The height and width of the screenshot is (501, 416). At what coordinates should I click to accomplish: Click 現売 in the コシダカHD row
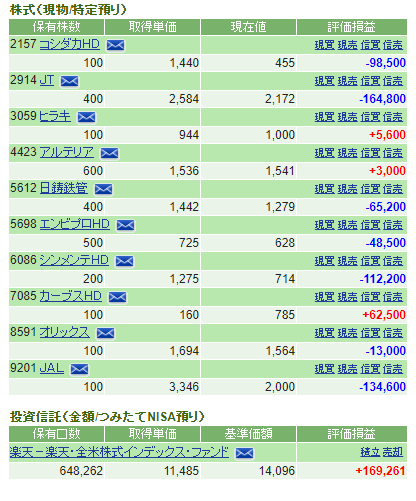click(x=347, y=45)
